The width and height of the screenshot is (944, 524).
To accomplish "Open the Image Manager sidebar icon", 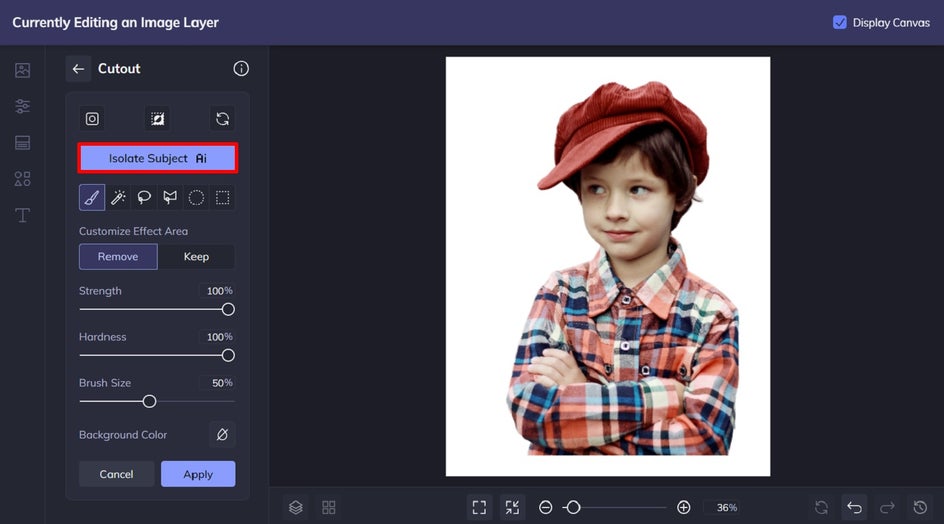I will [x=22, y=70].
